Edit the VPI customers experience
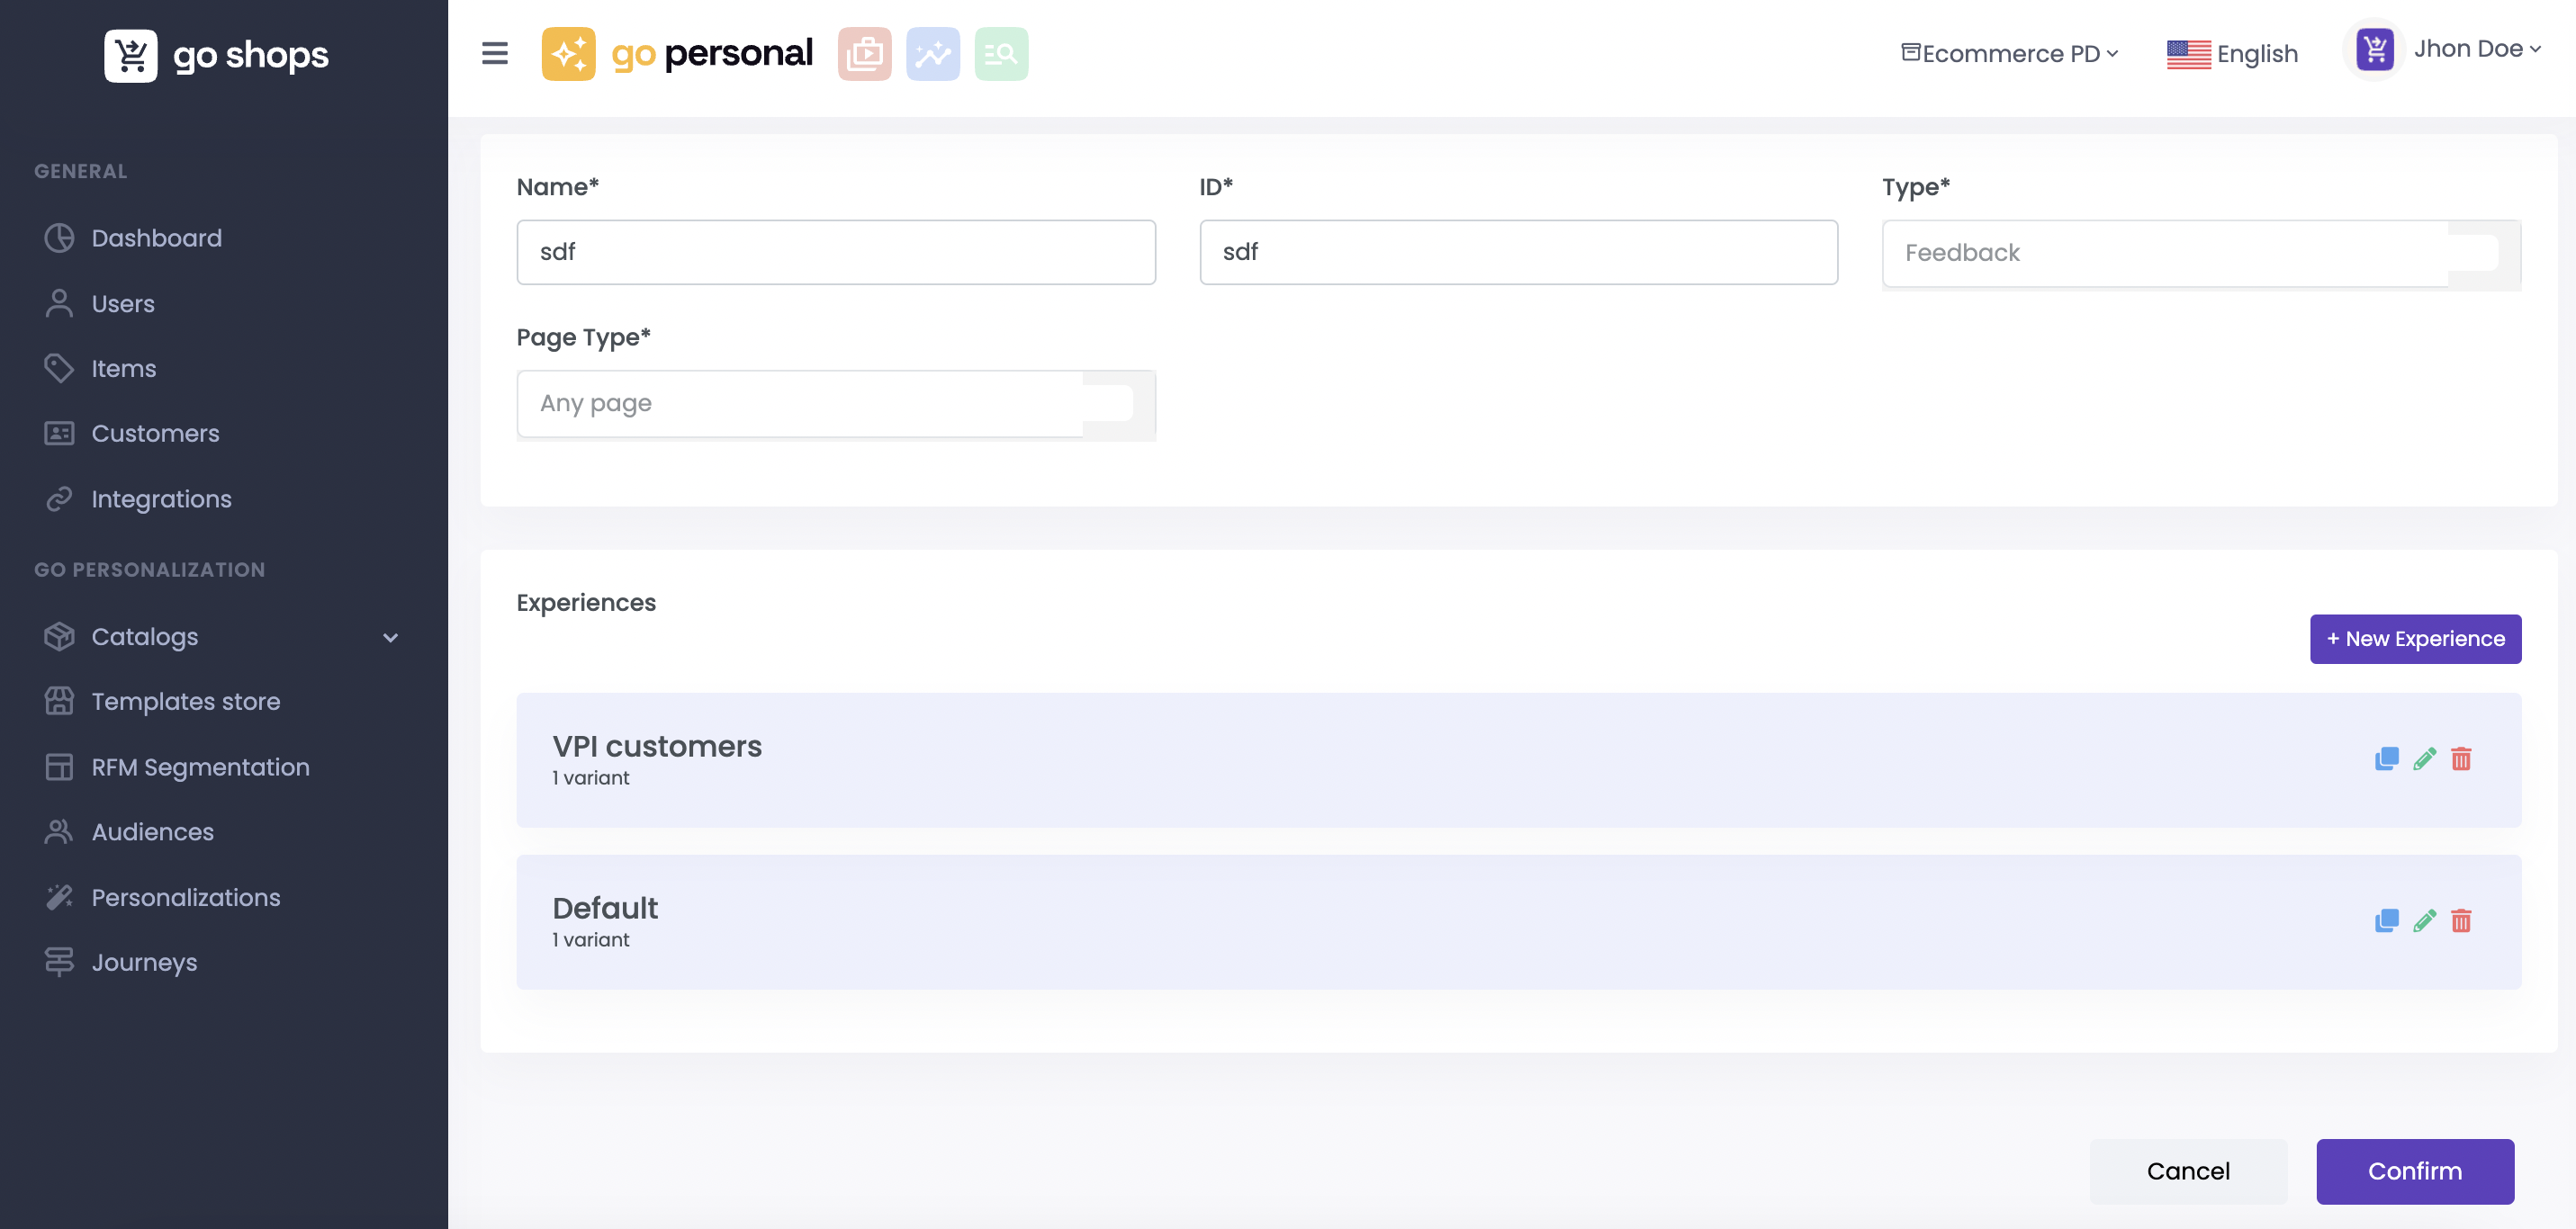Image resolution: width=2576 pixels, height=1229 pixels. click(2424, 759)
